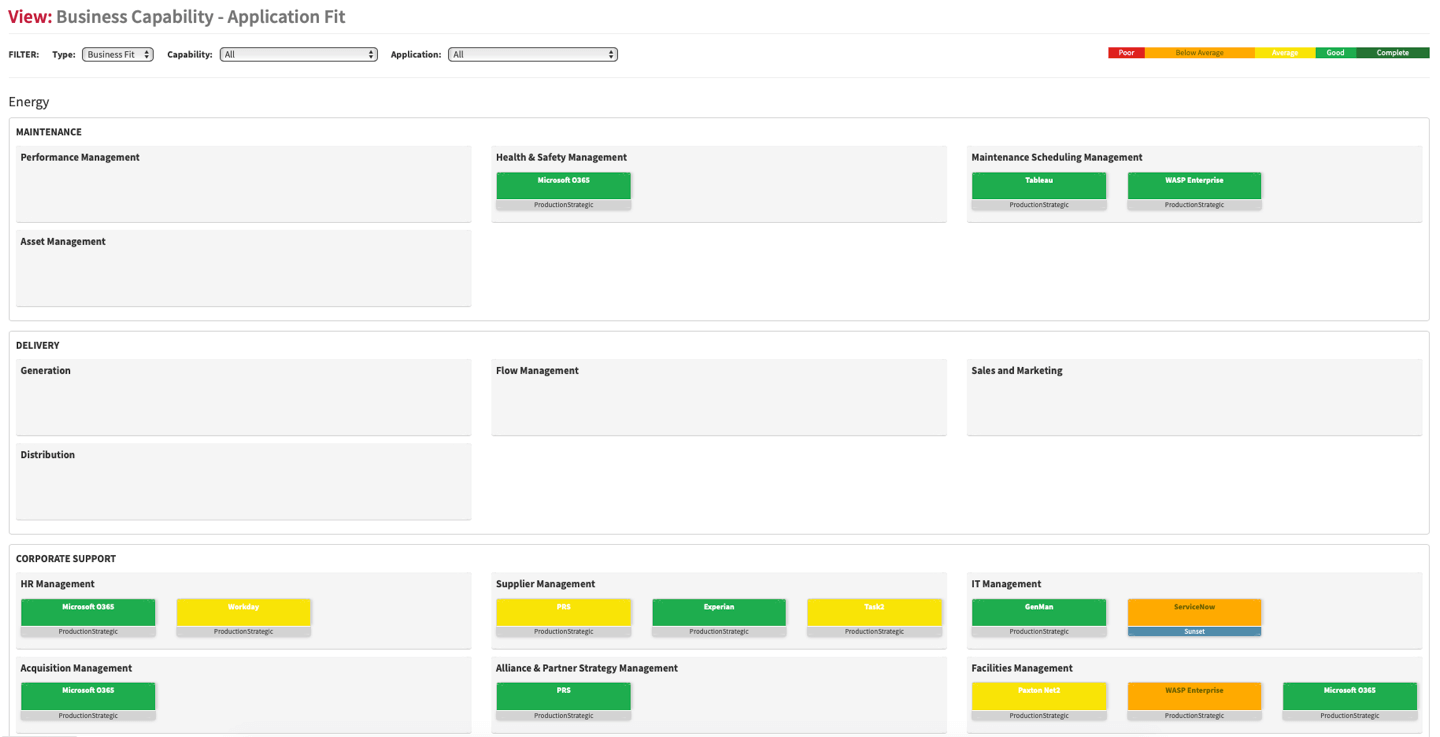The image size is (1440, 737).
Task: Select the Flow Management capability heading
Action: pos(537,371)
